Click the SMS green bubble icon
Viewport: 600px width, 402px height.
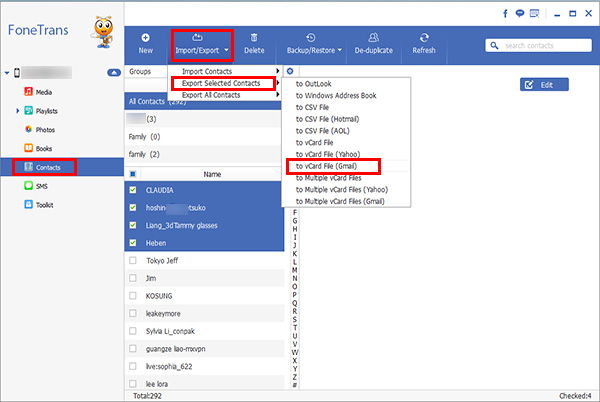coord(29,186)
